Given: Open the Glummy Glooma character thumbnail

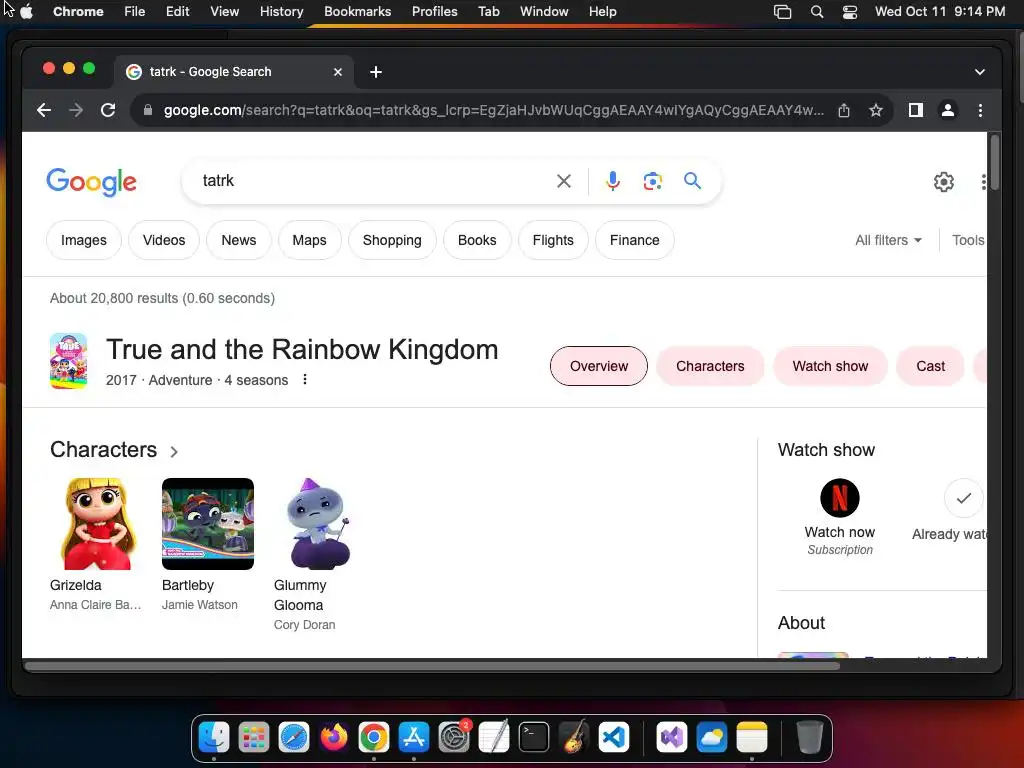Looking at the screenshot, I should 319,524.
